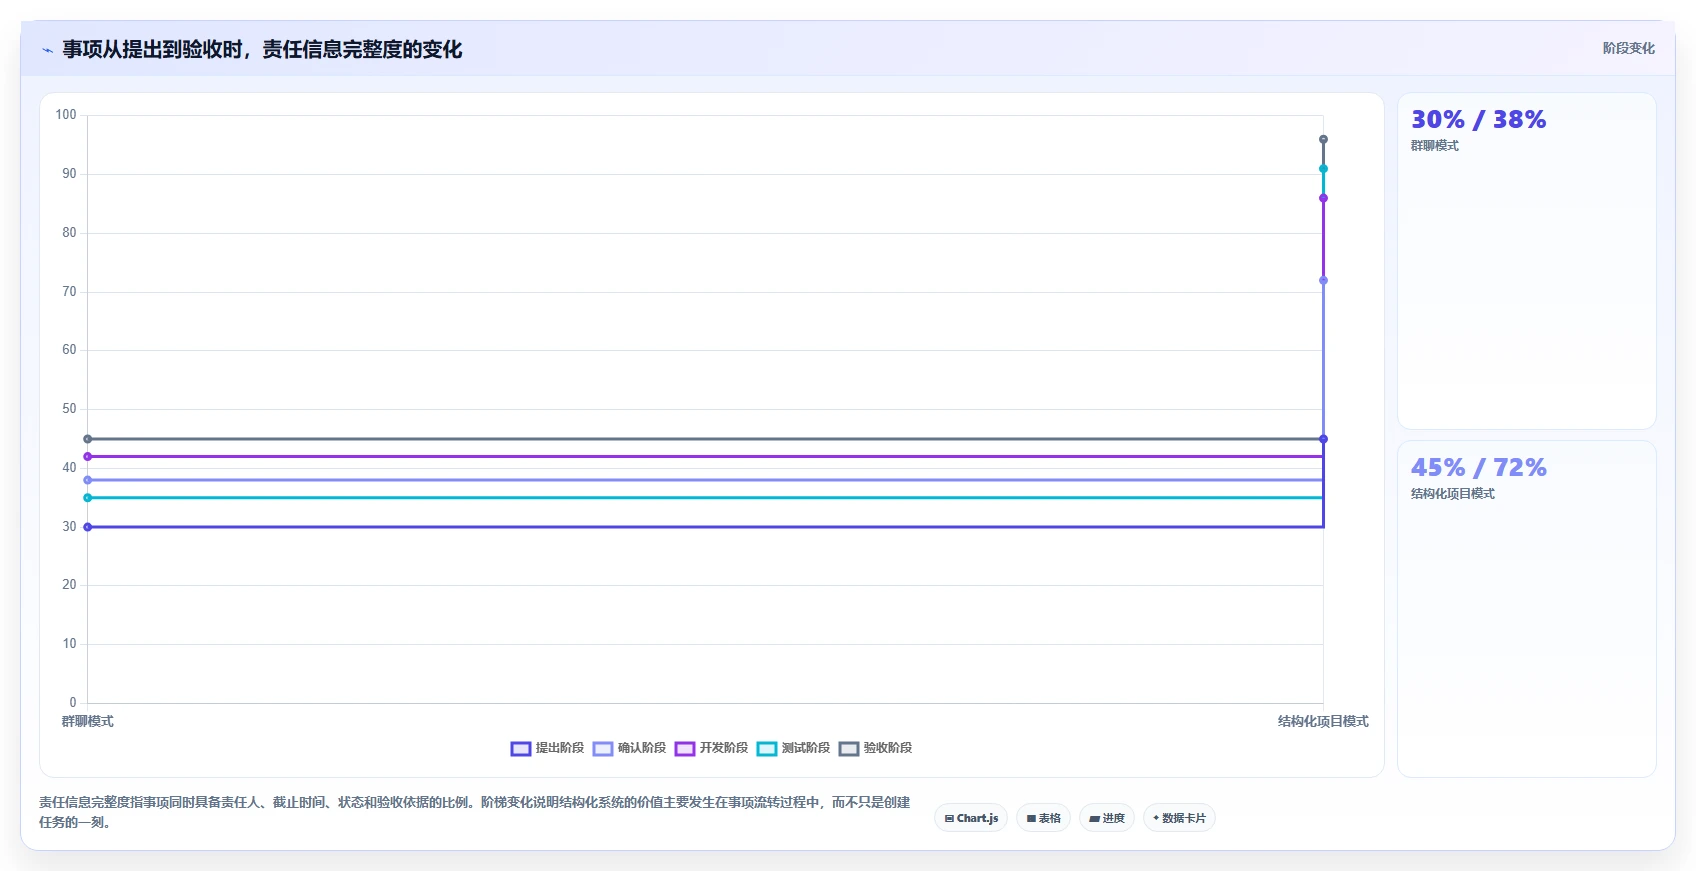Toggle the 测试阶段 legend series

pos(793,748)
